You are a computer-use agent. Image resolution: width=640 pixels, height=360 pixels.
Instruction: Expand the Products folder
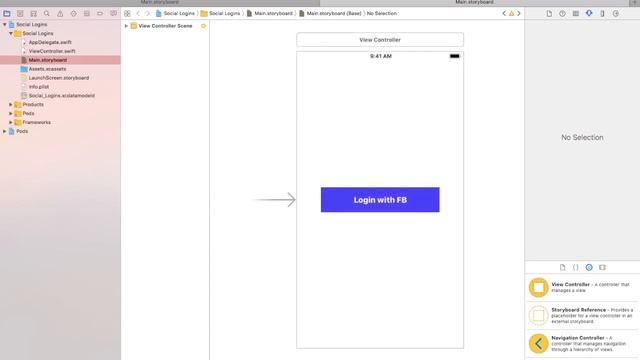tap(11, 104)
